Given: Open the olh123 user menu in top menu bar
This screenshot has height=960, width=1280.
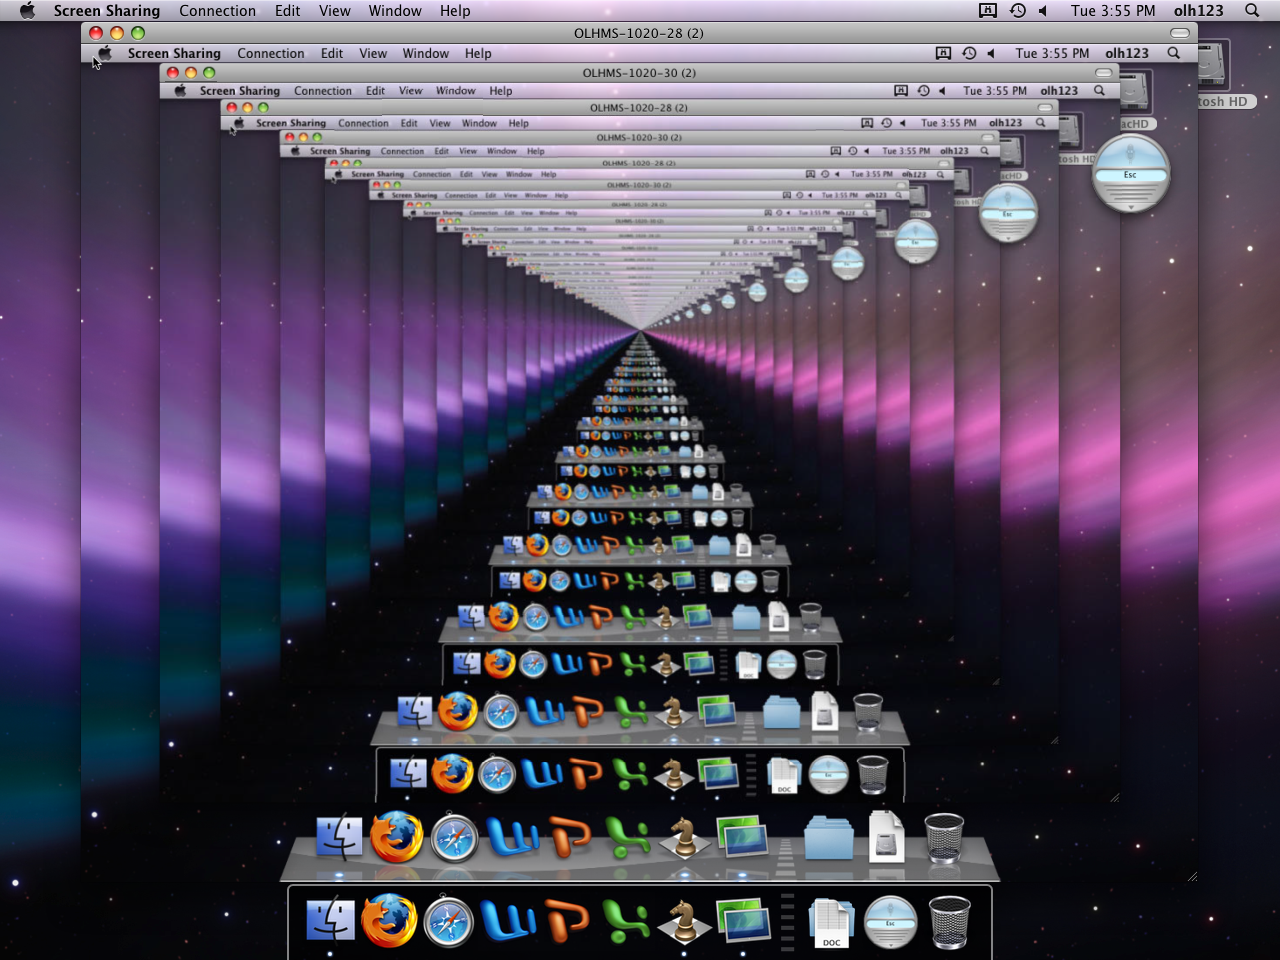Looking at the screenshot, I should [1199, 11].
